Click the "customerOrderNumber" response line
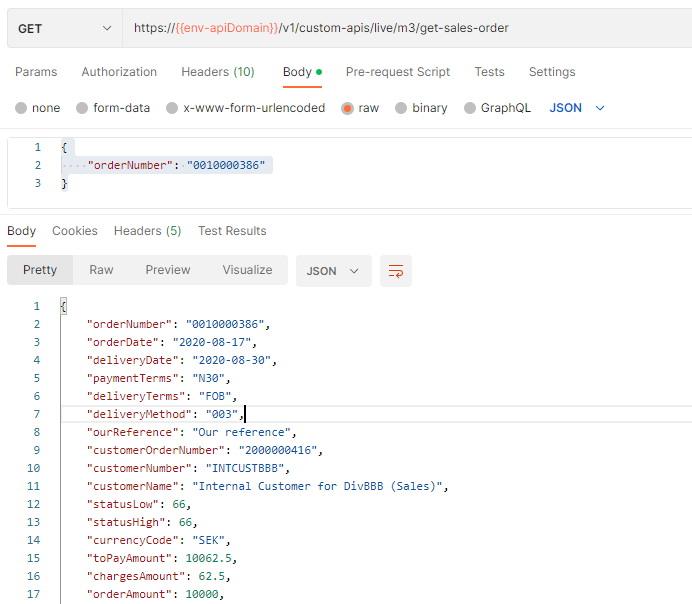 pos(205,450)
